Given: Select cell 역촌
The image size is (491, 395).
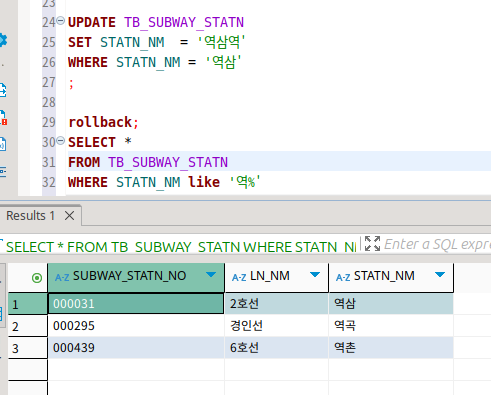Looking at the screenshot, I should (x=391, y=348).
